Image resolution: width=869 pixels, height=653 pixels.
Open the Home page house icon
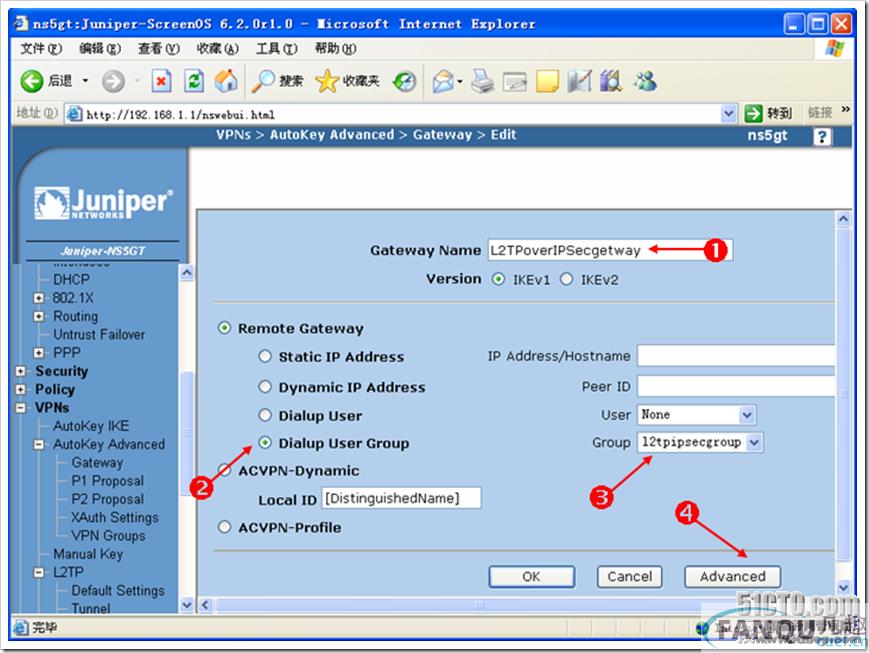226,81
